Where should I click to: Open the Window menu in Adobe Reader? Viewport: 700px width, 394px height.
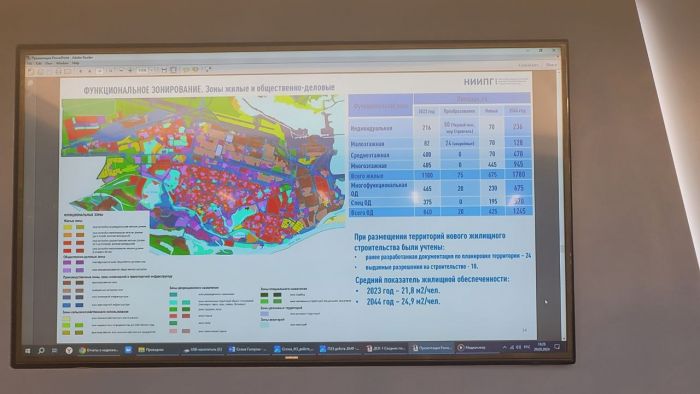point(62,63)
